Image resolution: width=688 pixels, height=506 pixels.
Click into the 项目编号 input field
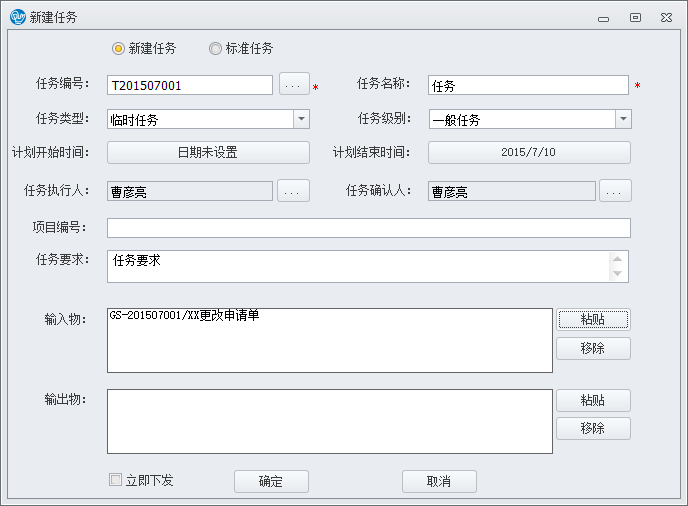pyautogui.click(x=369, y=228)
